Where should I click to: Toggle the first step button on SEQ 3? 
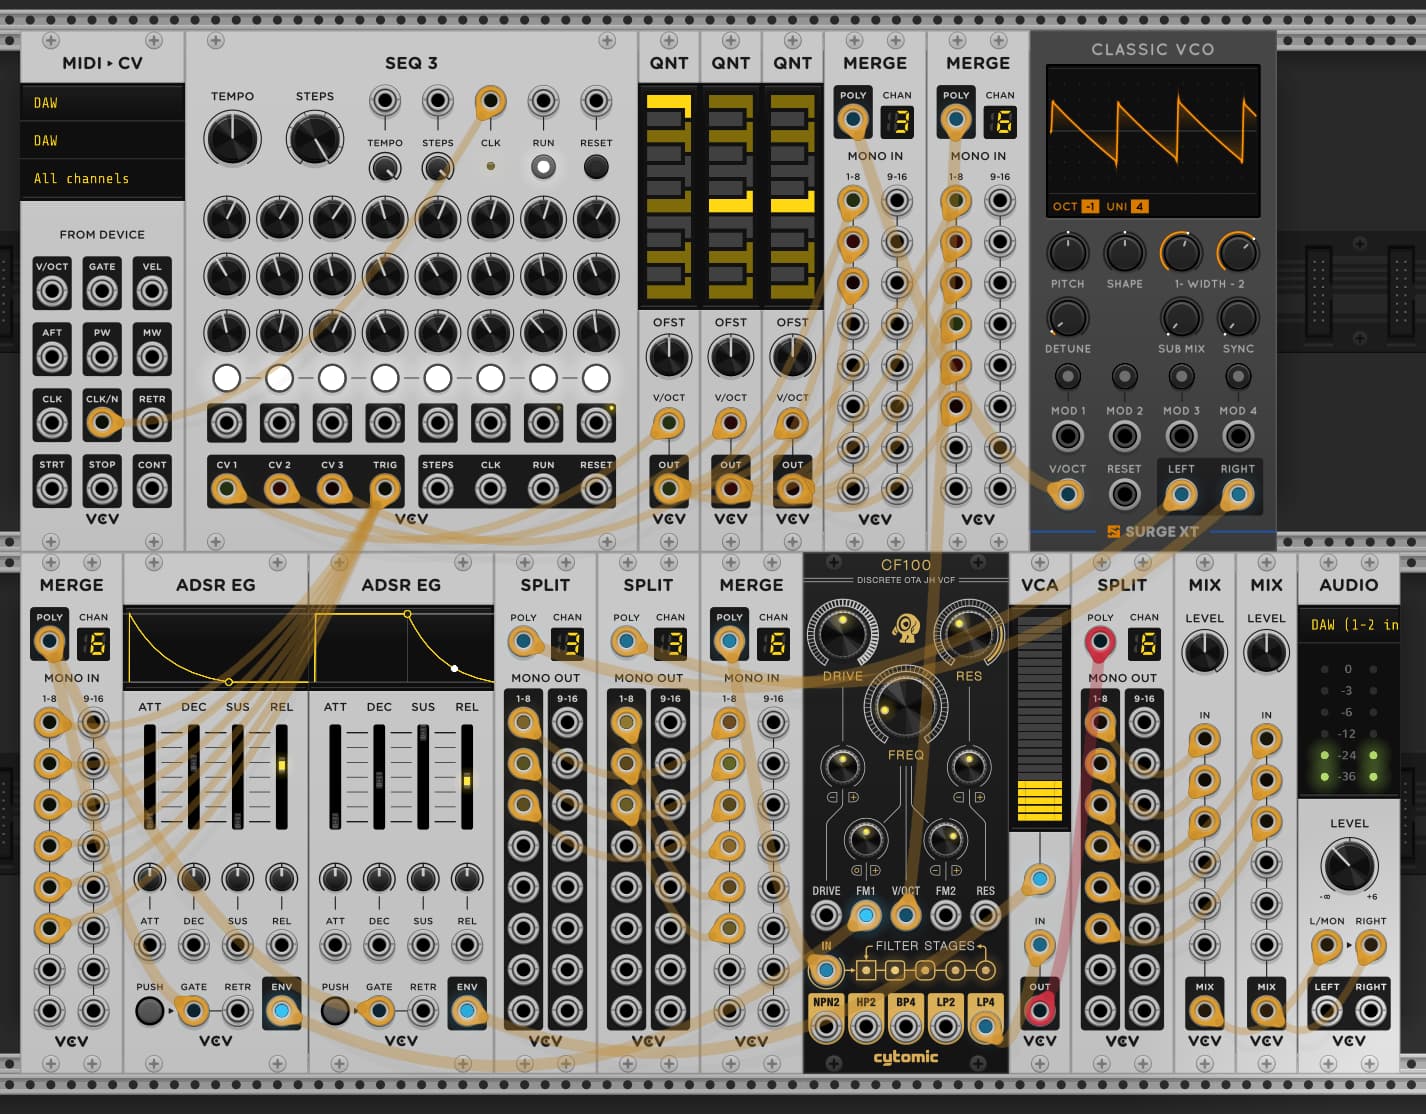[227, 378]
